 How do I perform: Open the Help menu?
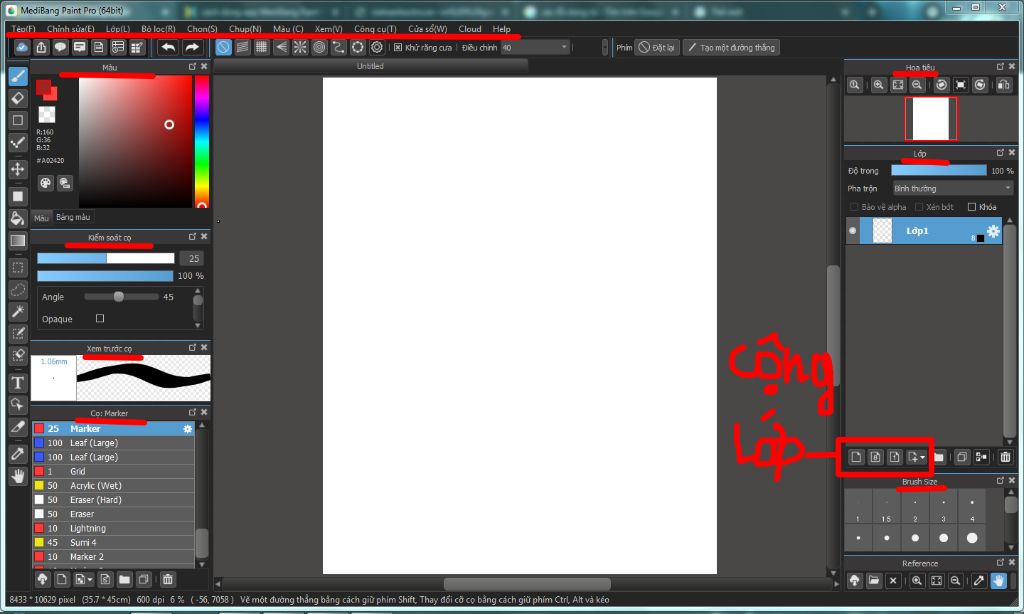[x=501, y=29]
